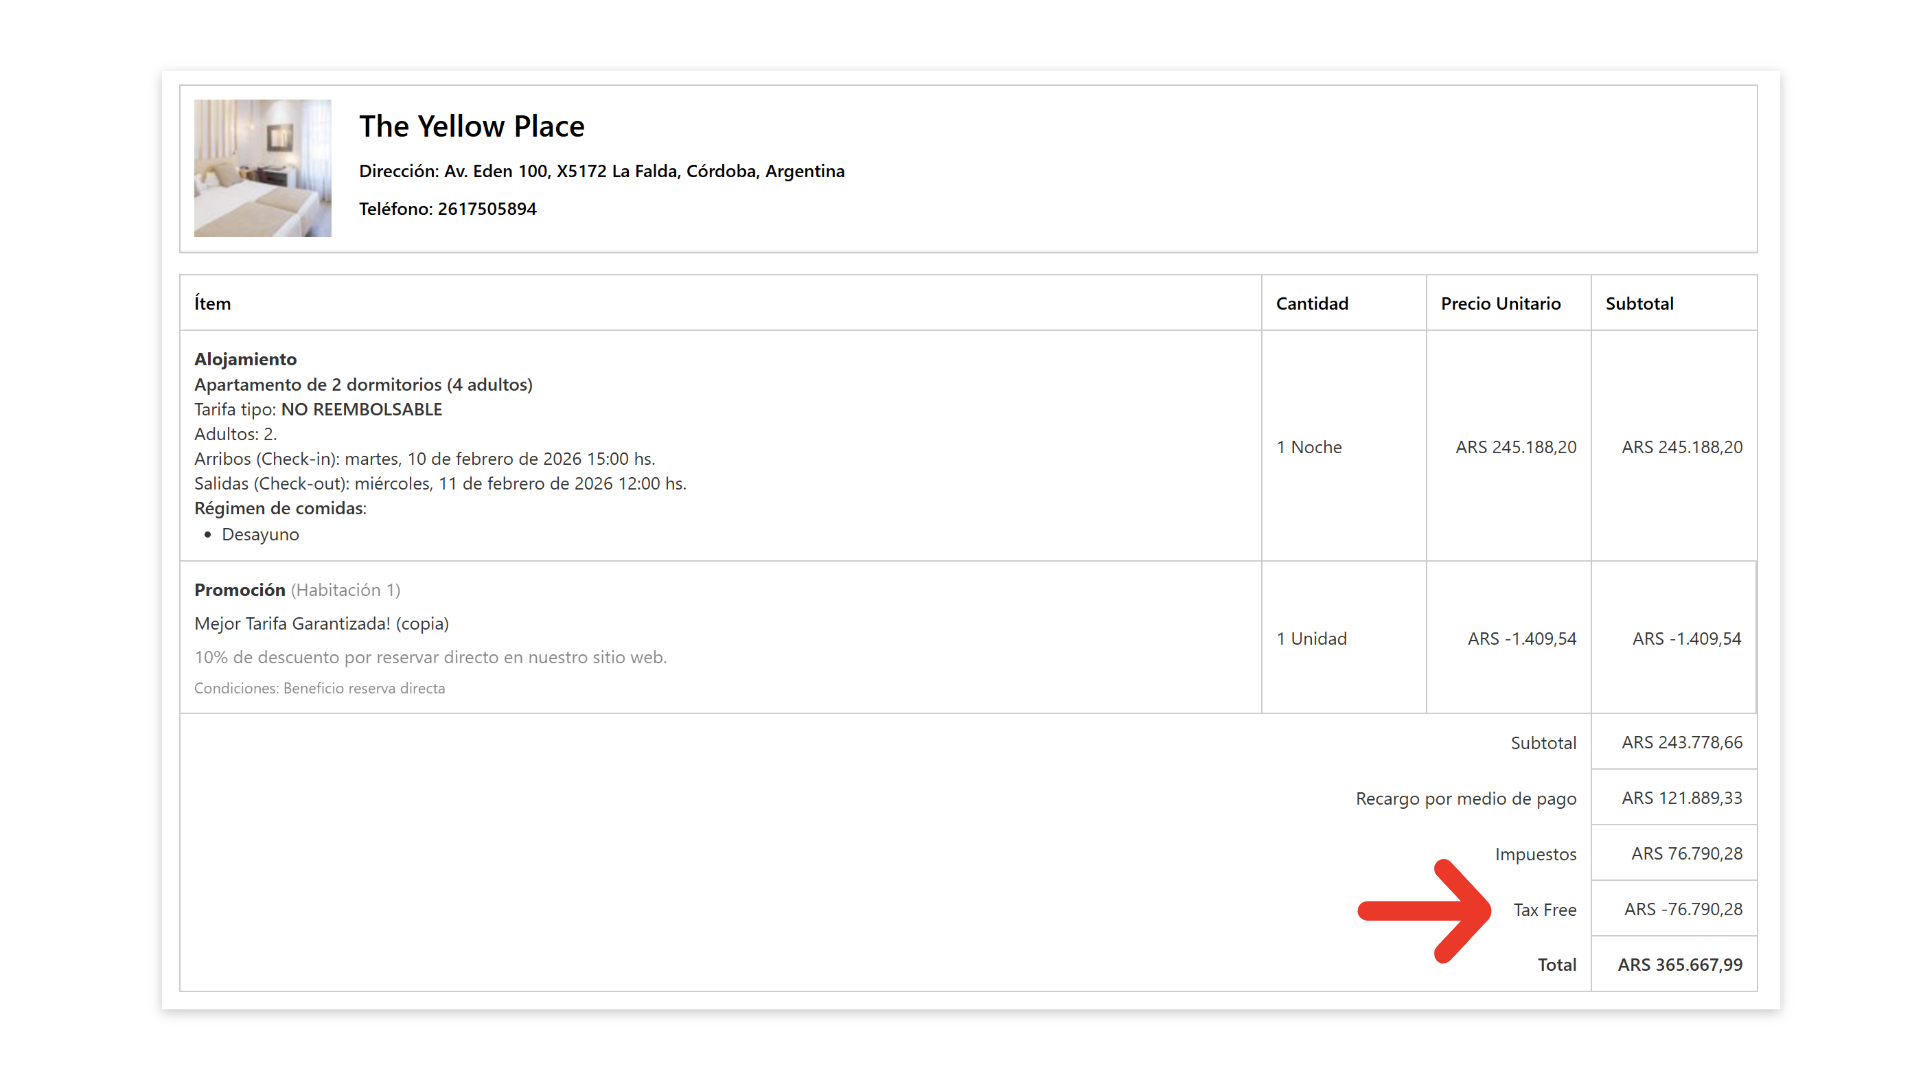1920x1080 pixels.
Task: Click the Total amount ARS 365.667,99
Action: [1679, 965]
